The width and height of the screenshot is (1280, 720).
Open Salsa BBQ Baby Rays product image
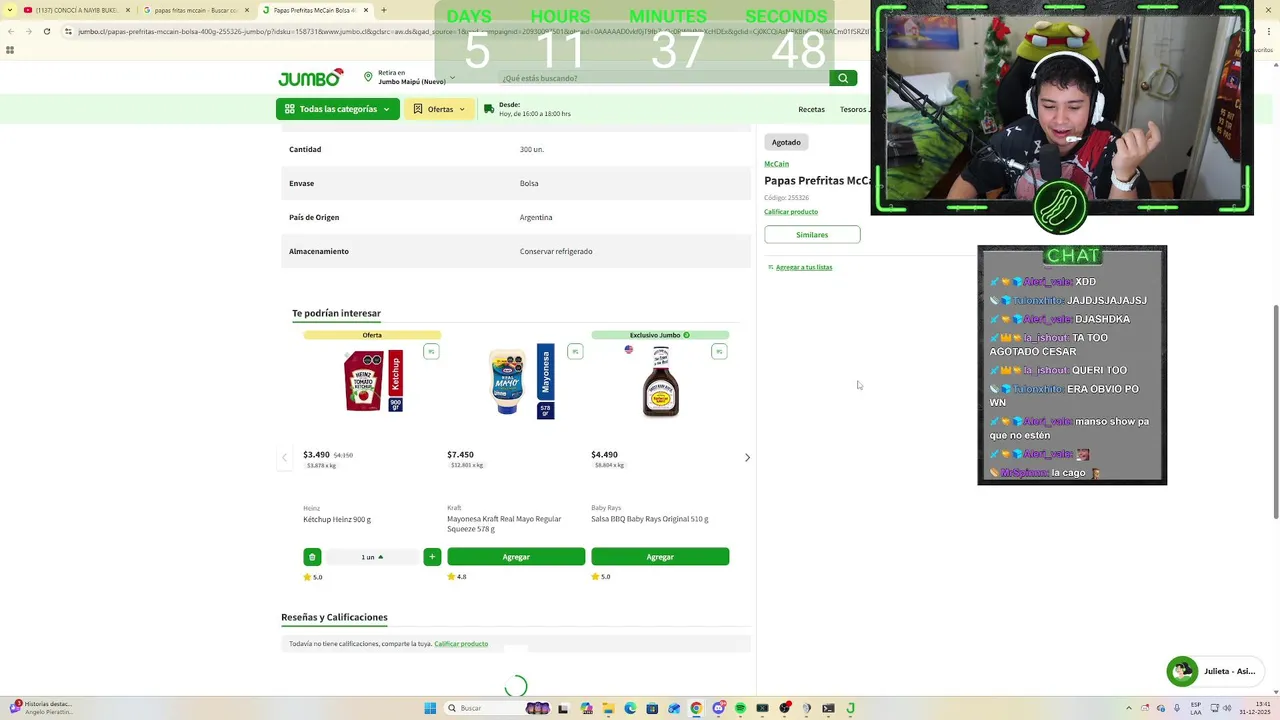(660, 381)
